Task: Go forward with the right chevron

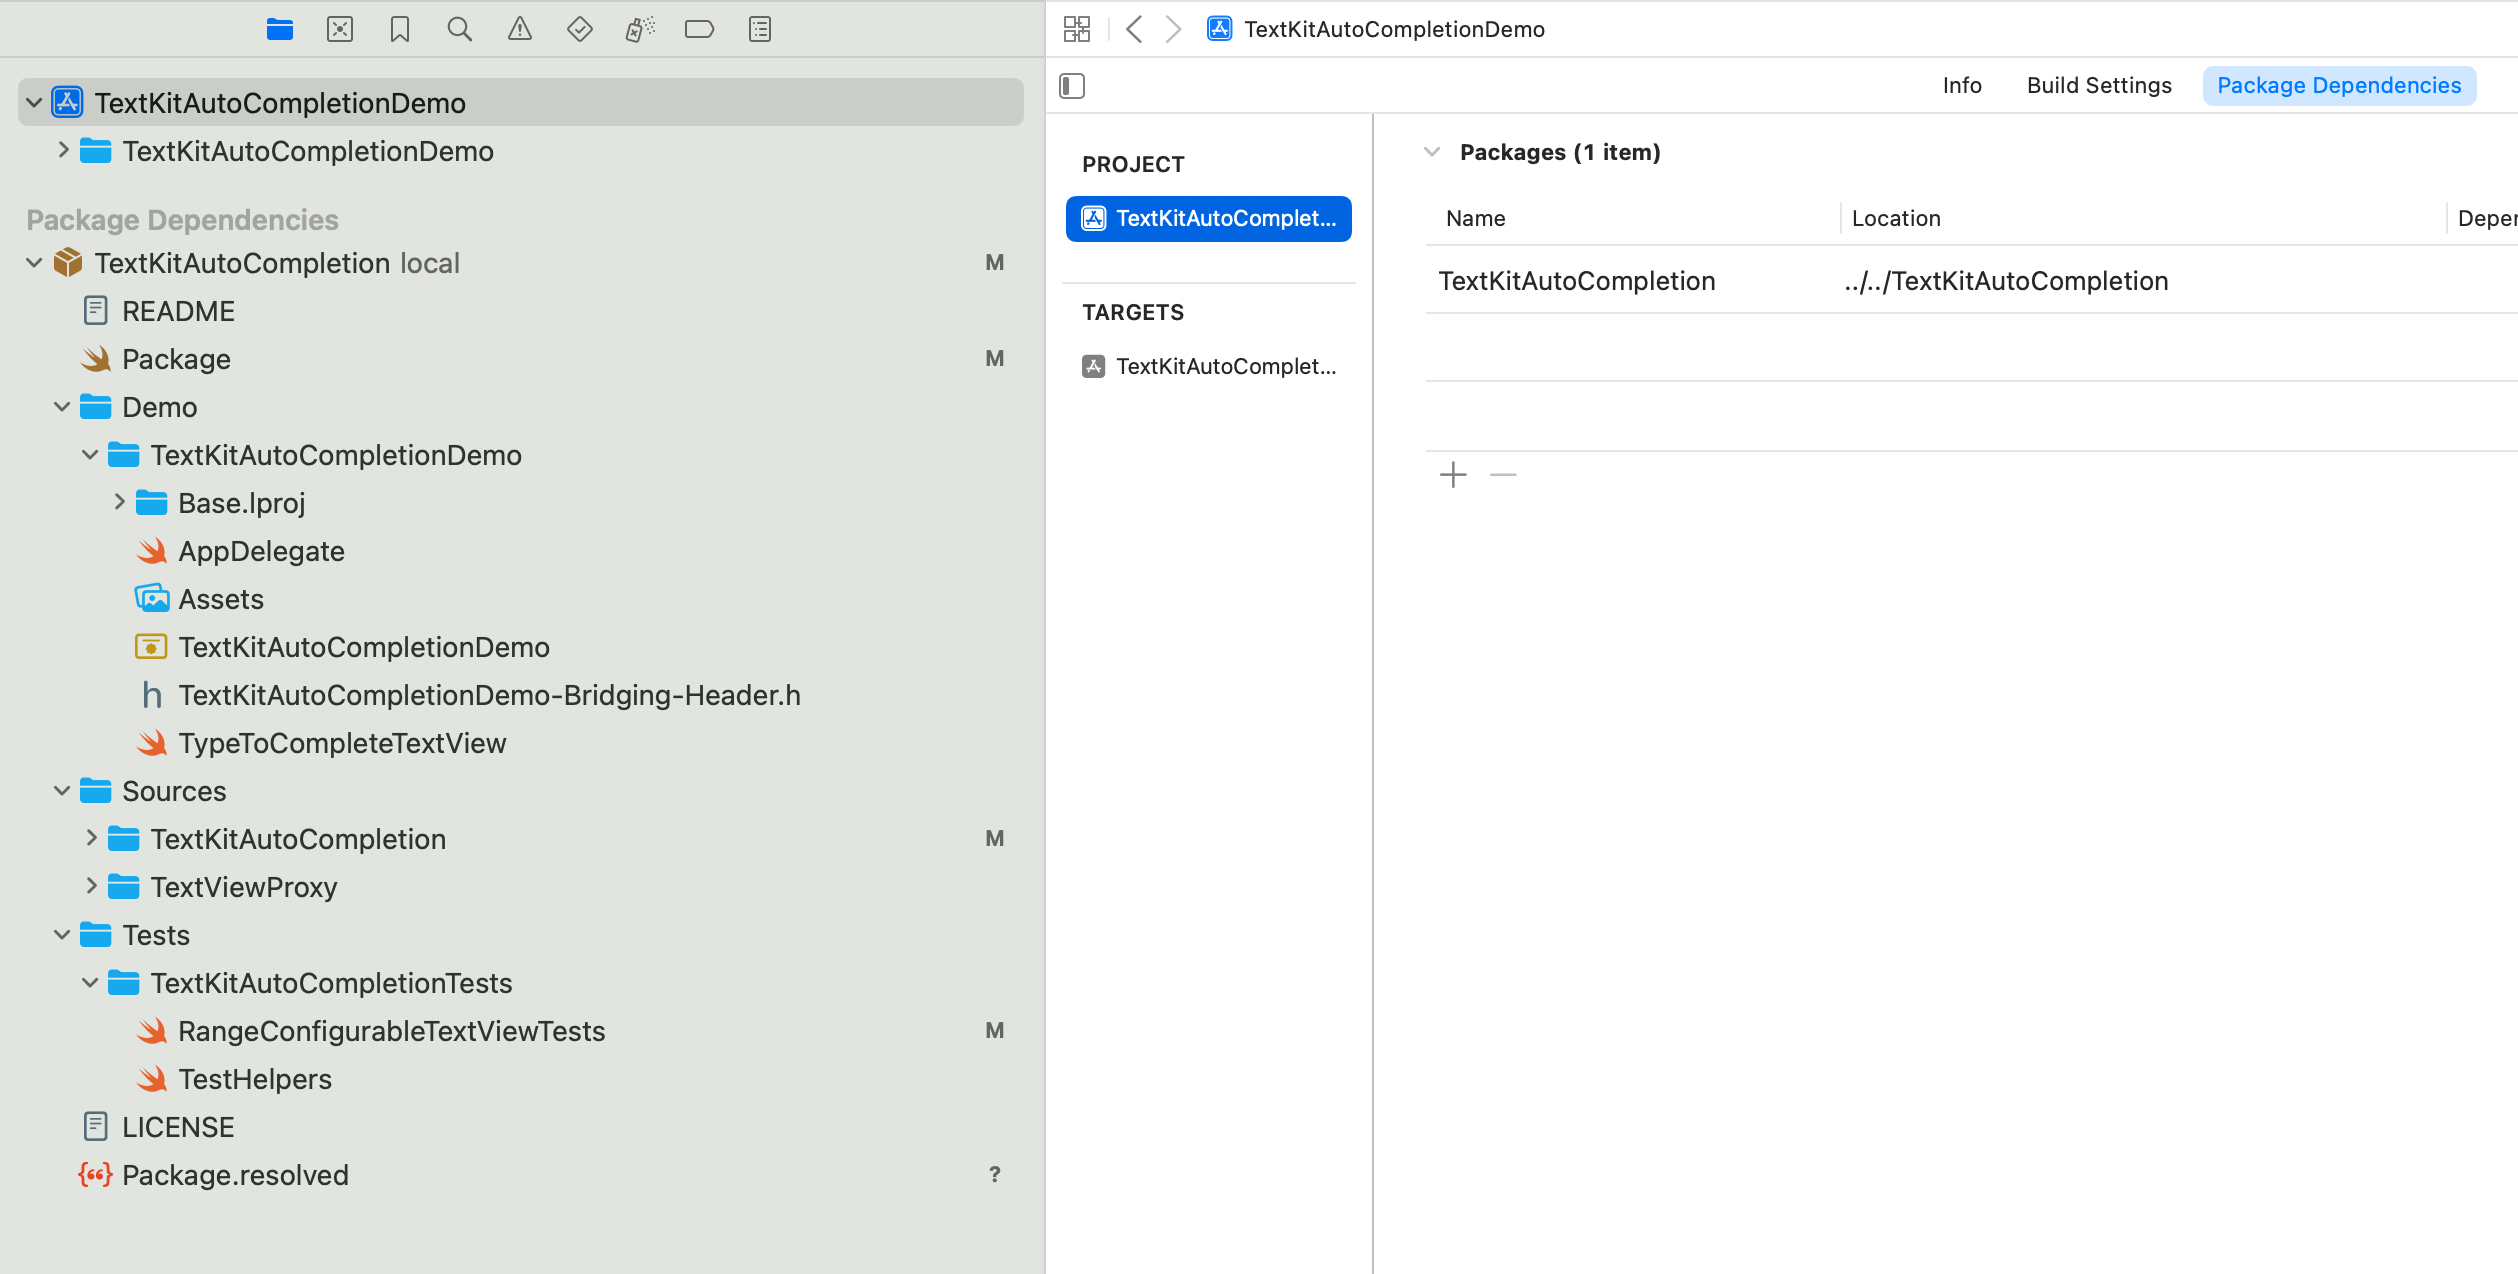Action: click(1174, 29)
